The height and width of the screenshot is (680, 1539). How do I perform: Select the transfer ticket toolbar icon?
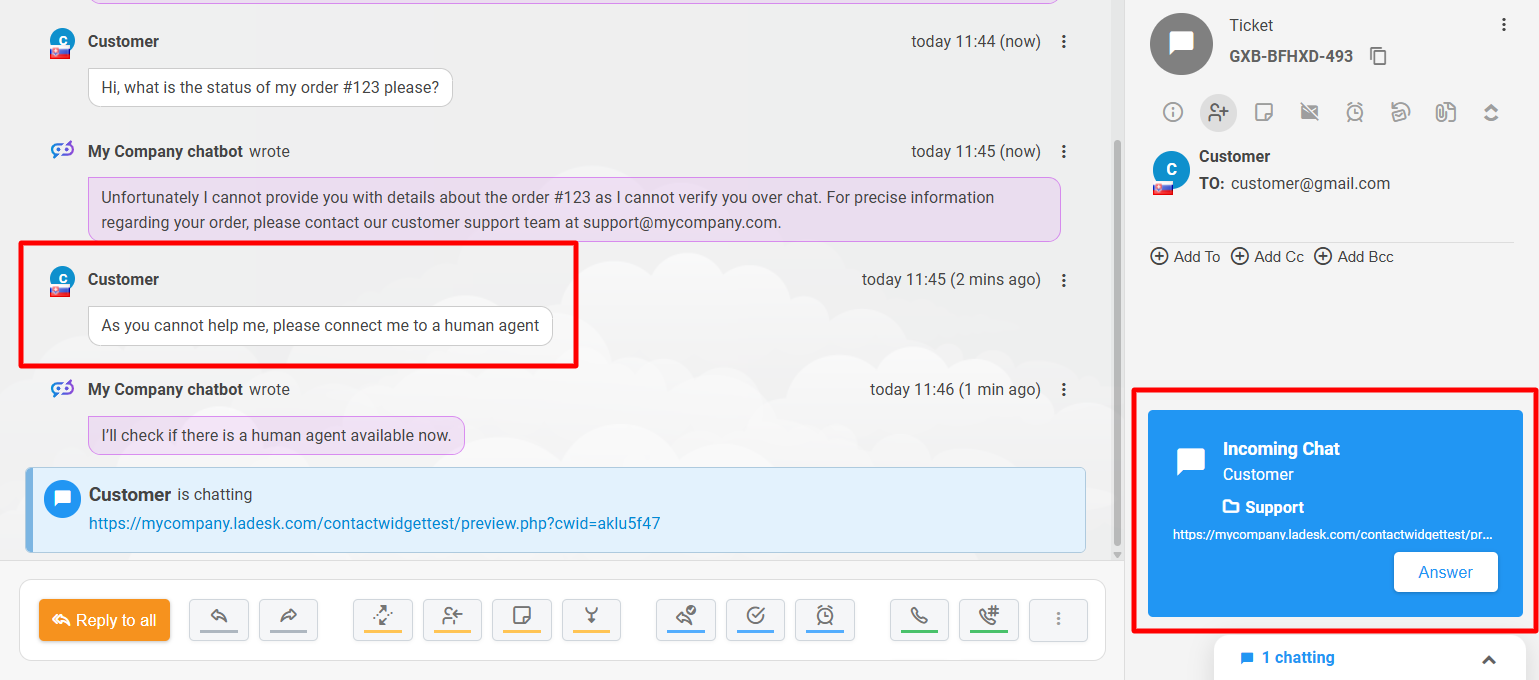[383, 620]
